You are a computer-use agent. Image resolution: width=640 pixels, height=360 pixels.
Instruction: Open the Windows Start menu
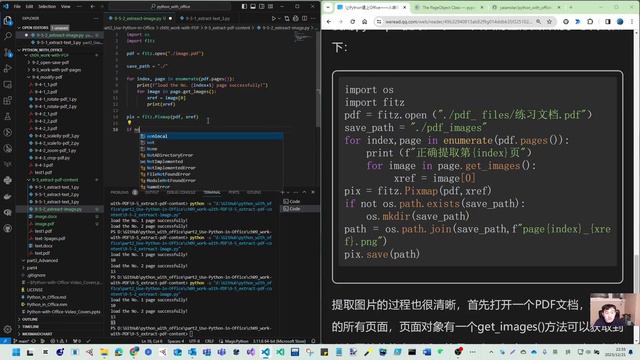[x=16, y=352]
